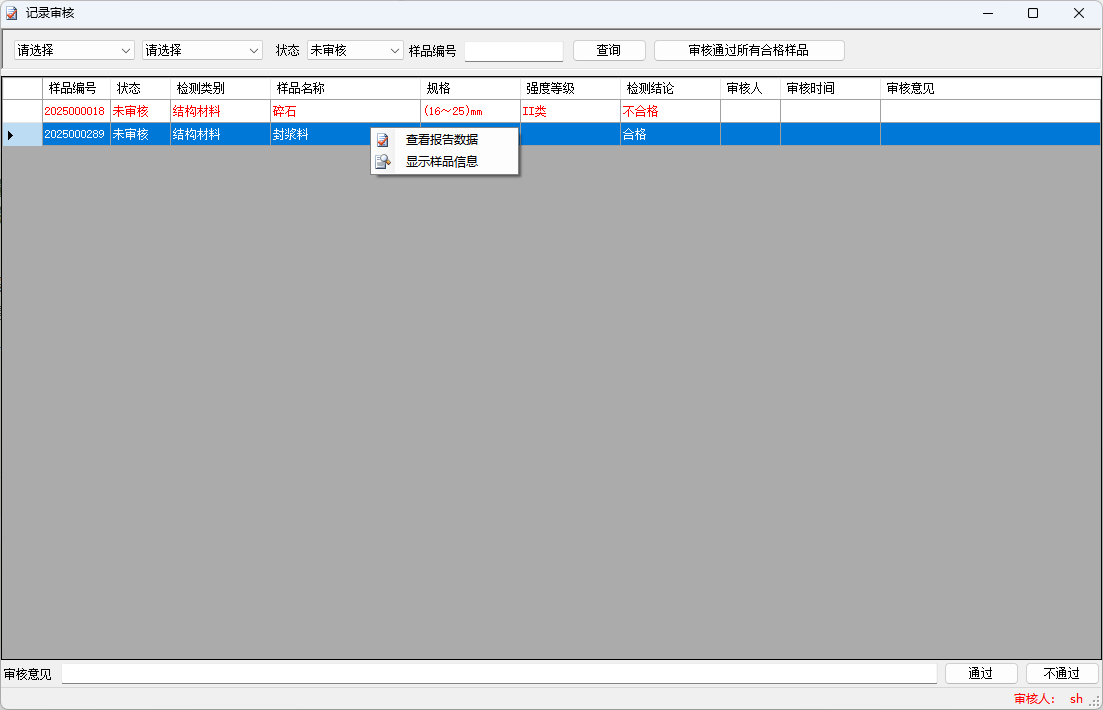Click the 查看报告数据 context menu icon
This screenshot has height=710, width=1103.
point(382,140)
